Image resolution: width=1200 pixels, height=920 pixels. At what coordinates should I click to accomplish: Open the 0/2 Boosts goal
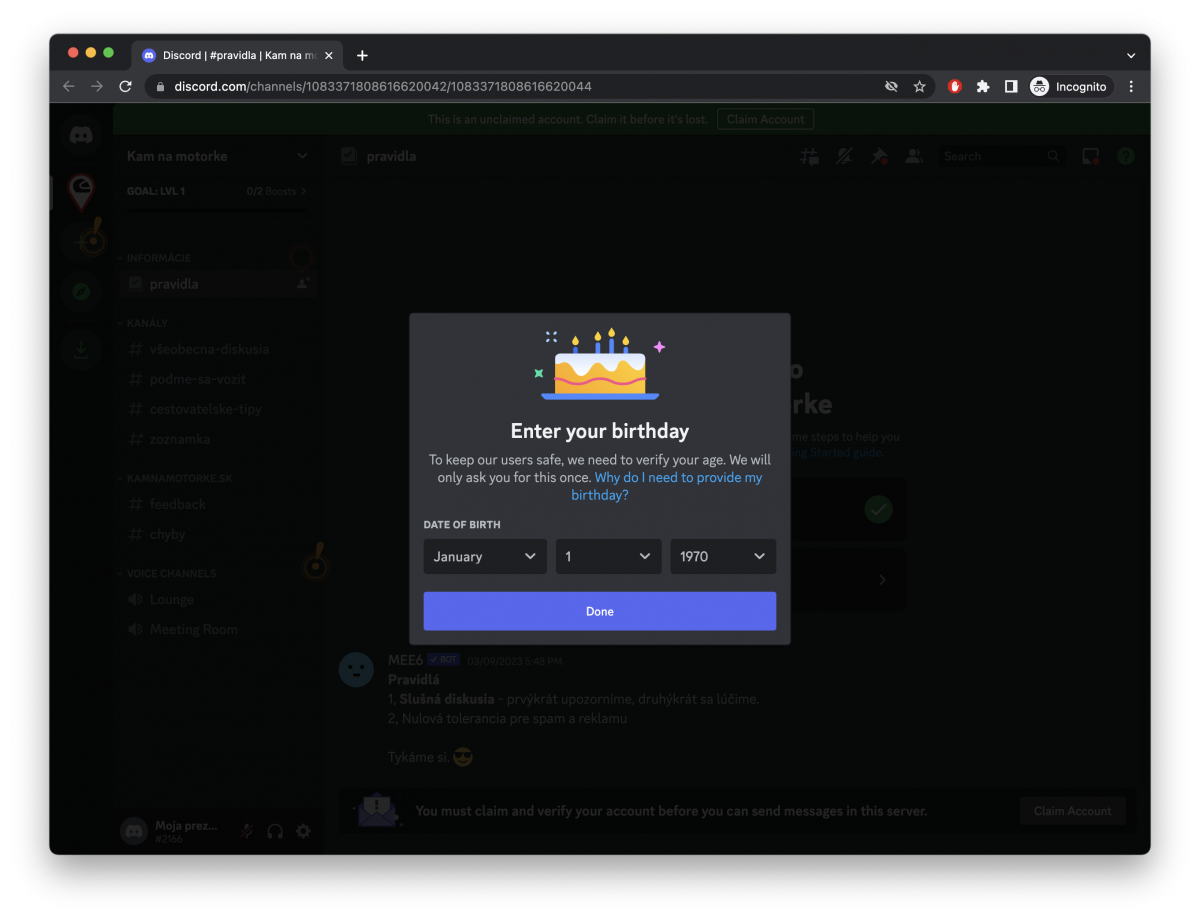(x=276, y=191)
